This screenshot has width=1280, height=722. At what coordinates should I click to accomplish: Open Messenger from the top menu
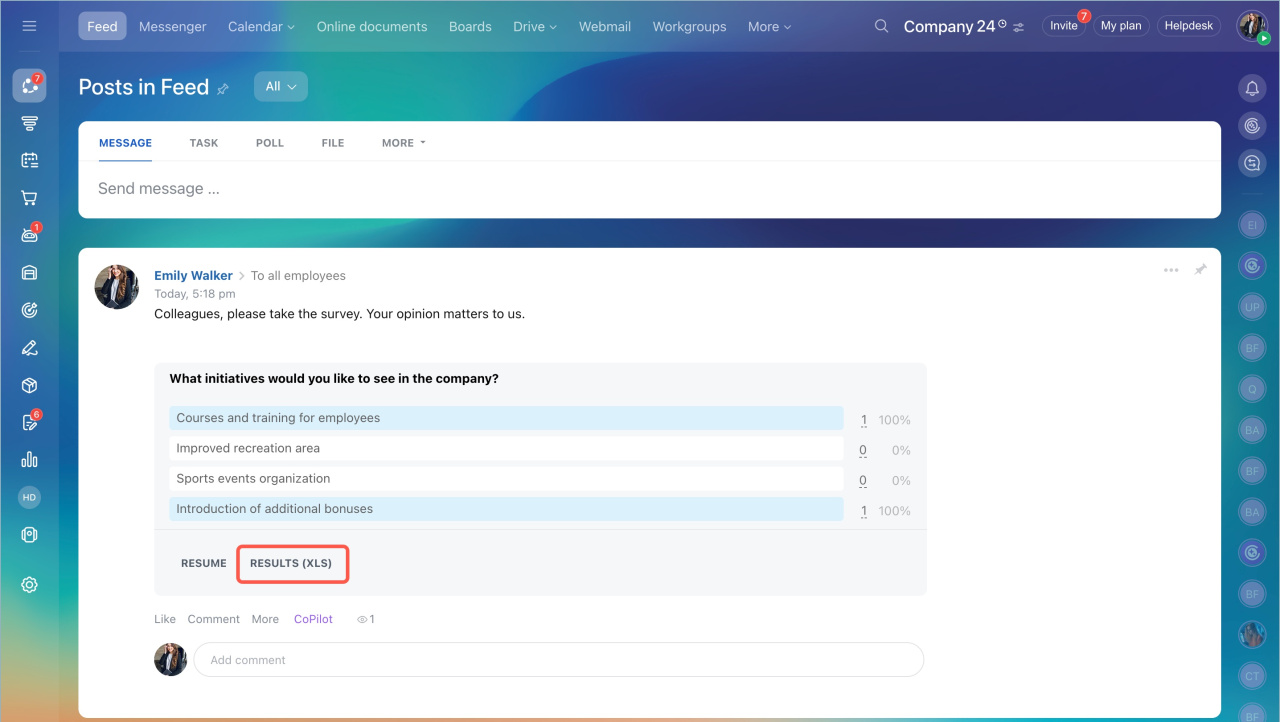coord(173,27)
